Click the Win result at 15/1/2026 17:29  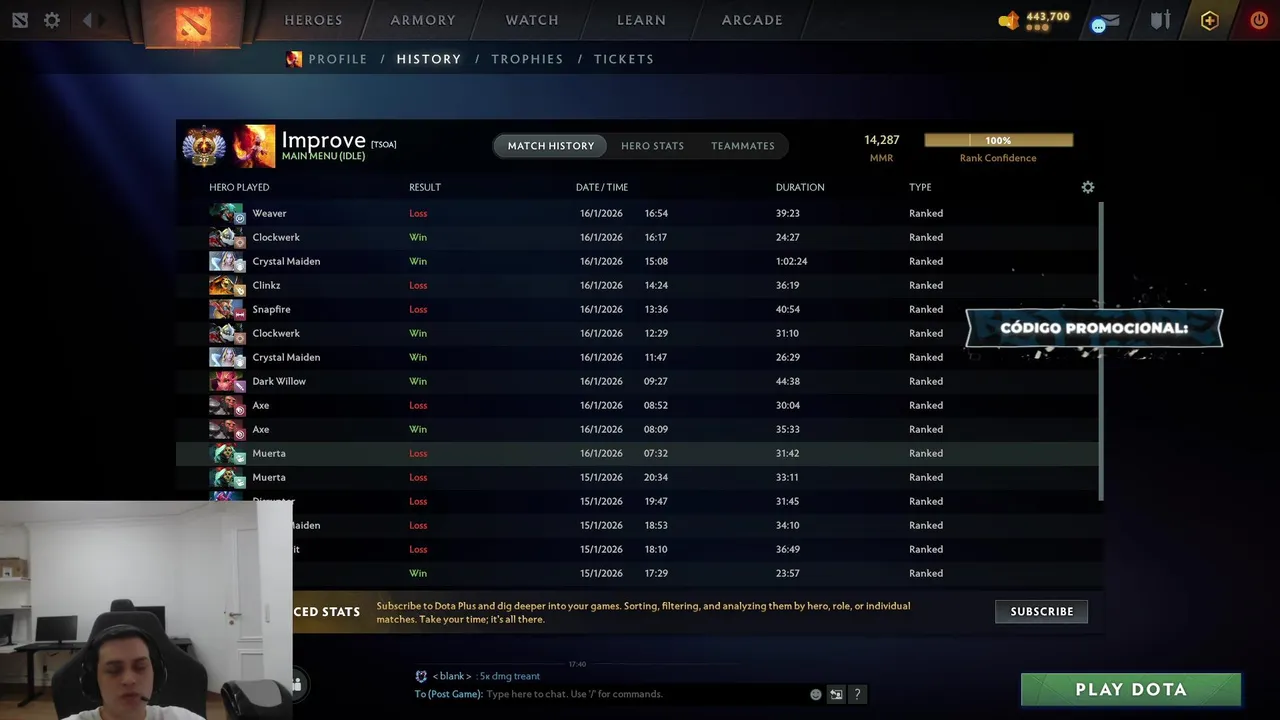(418, 573)
